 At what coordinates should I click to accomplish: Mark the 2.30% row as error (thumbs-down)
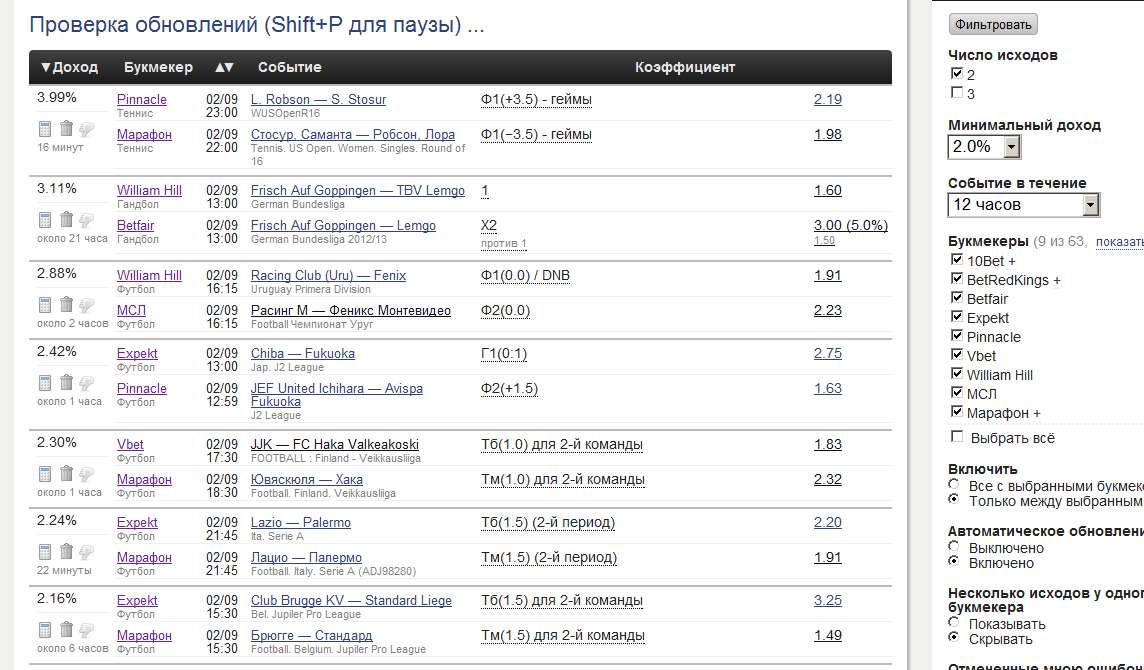(86, 474)
